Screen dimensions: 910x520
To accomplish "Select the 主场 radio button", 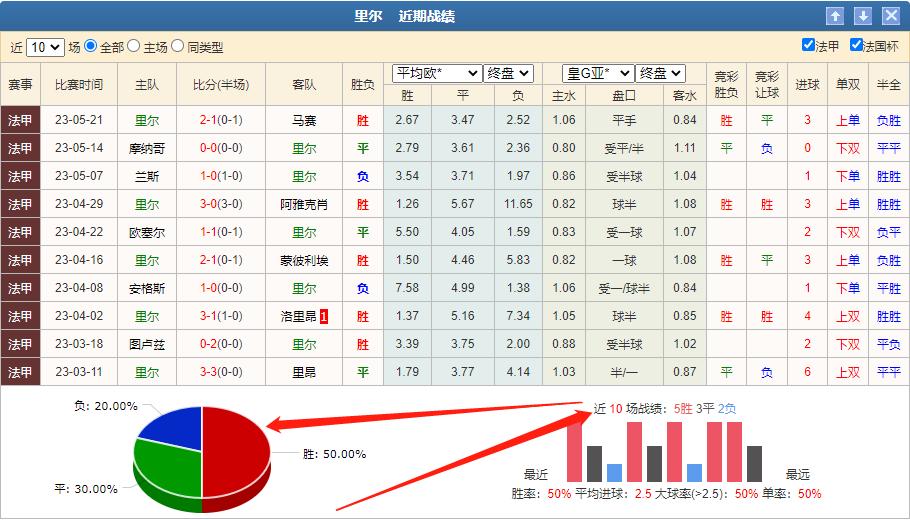I will pyautogui.click(x=133, y=46).
